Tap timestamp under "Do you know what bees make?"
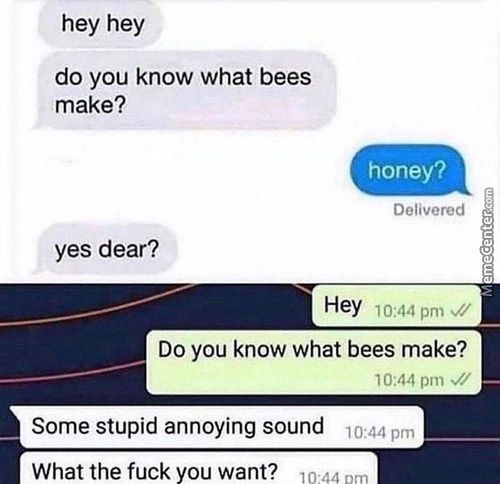 [x=409, y=380]
